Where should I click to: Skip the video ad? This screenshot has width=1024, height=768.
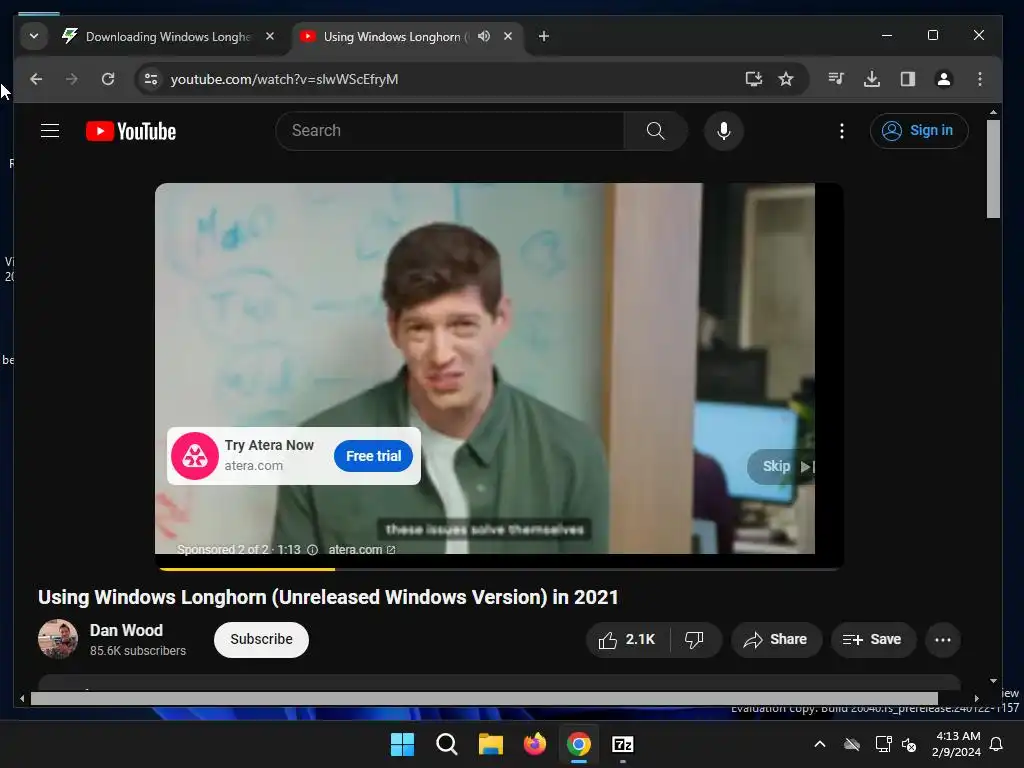click(x=781, y=466)
